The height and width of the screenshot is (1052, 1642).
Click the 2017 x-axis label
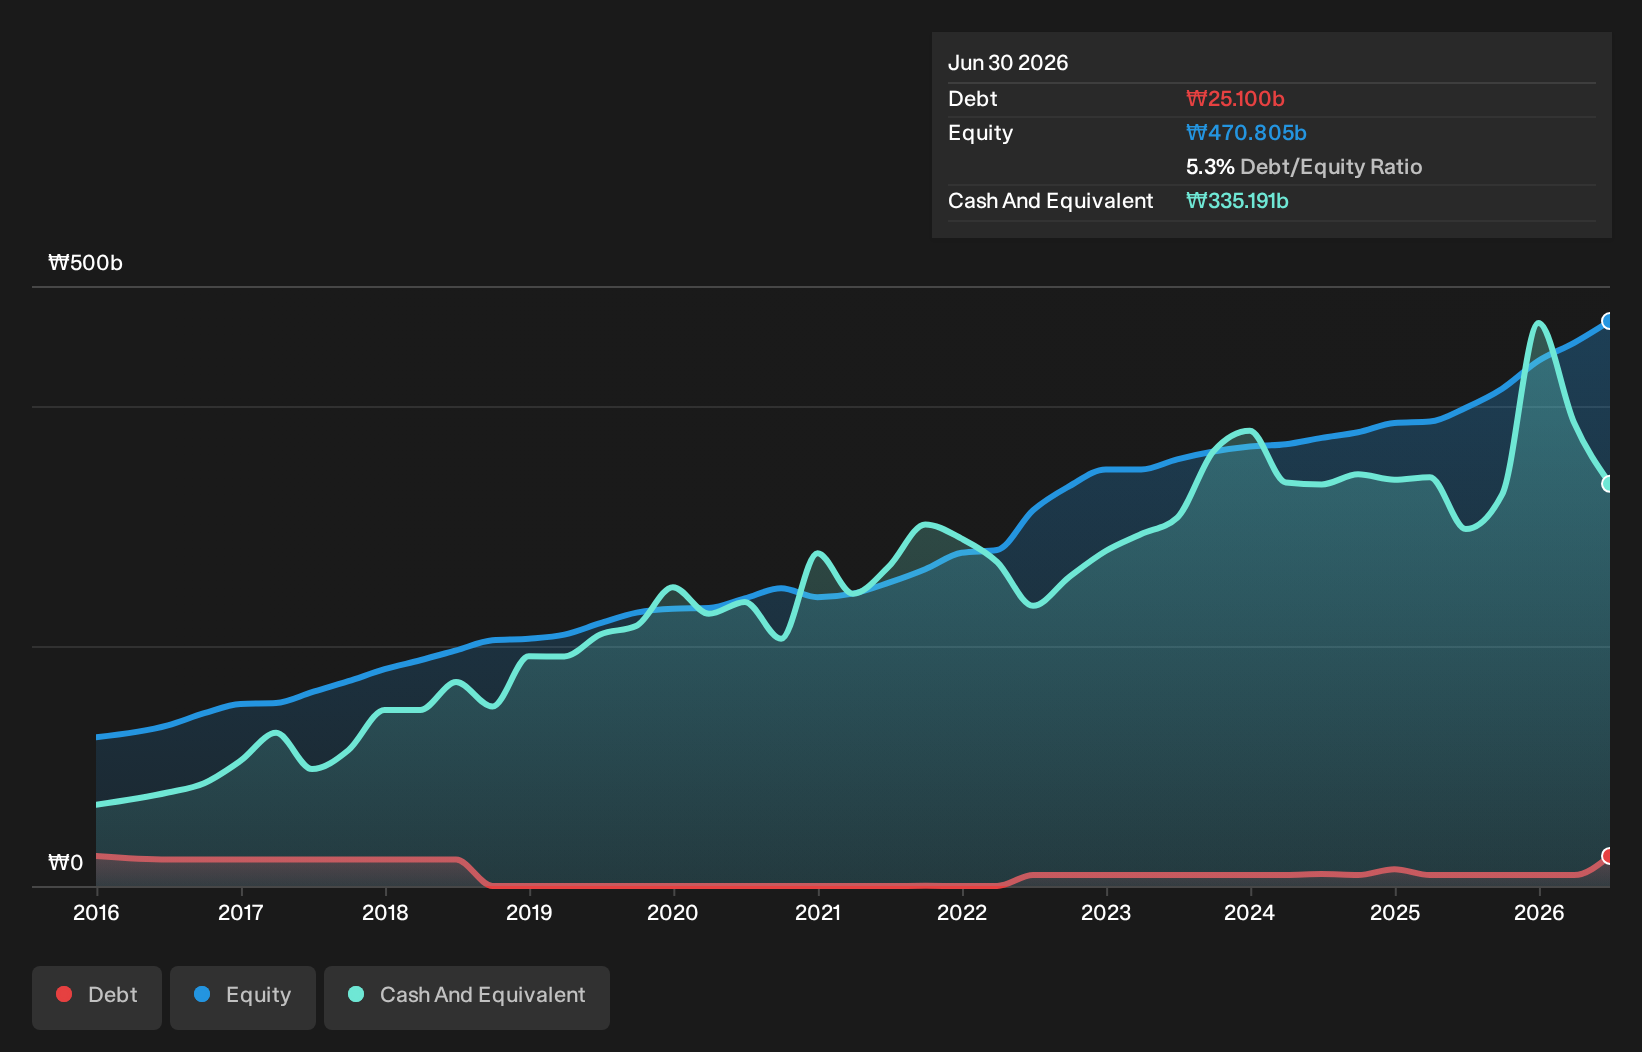241,913
